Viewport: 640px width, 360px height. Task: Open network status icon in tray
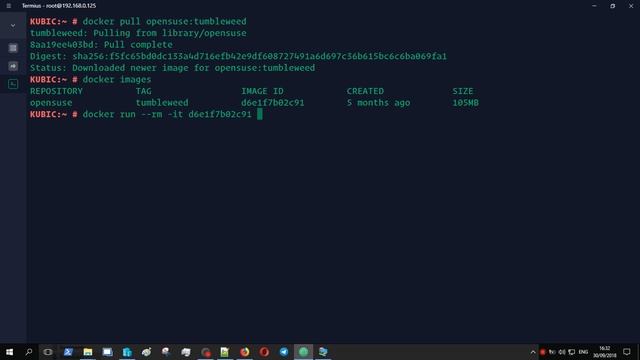(x=572, y=352)
